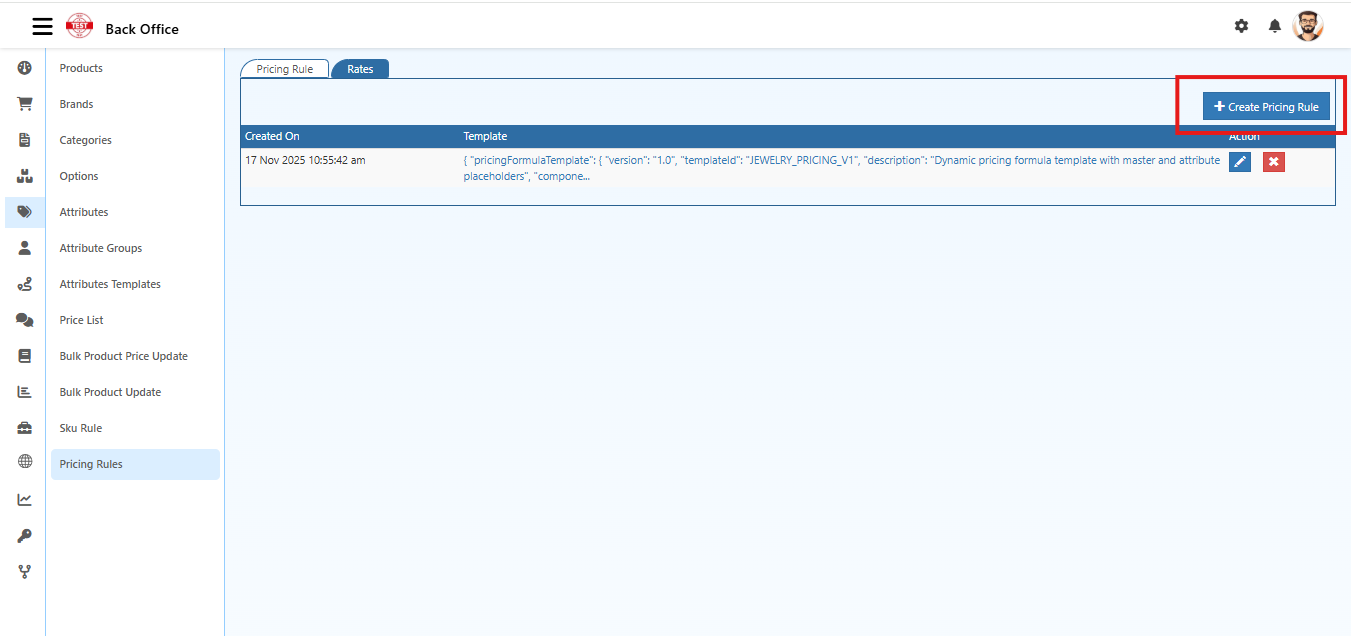Open the profile avatar in the top bar
The width and height of the screenshot is (1351, 636).
pos(1309,25)
